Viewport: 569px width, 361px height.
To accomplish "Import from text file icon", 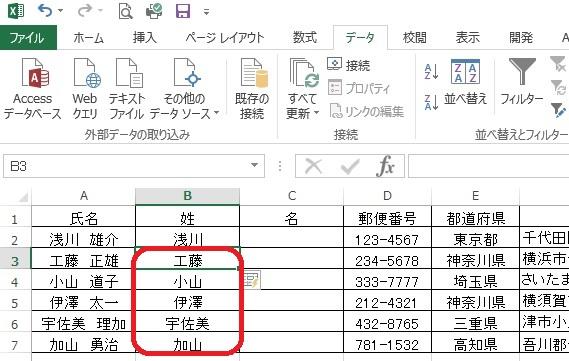I will tap(127, 89).
